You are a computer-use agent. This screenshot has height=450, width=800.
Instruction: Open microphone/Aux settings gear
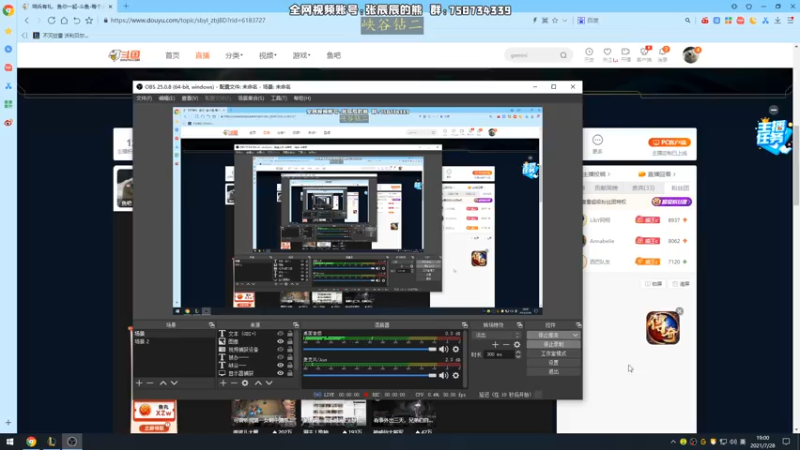pyautogui.click(x=456, y=376)
